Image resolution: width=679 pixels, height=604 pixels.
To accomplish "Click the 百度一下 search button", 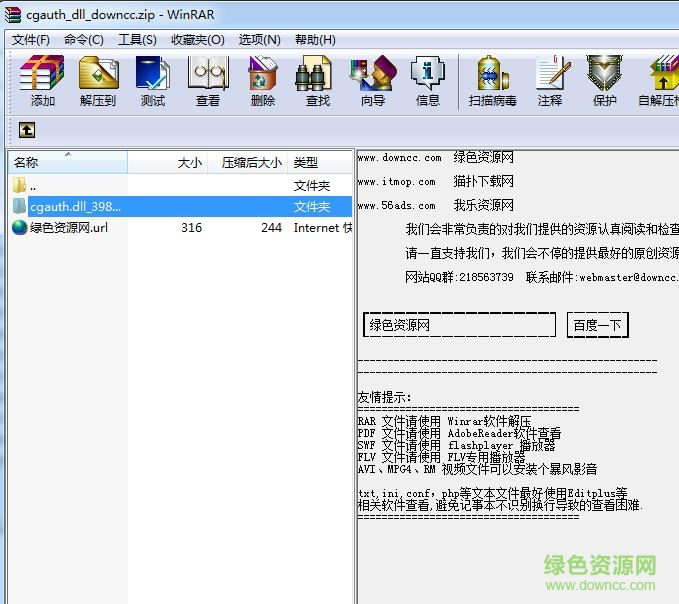I will pyautogui.click(x=598, y=325).
